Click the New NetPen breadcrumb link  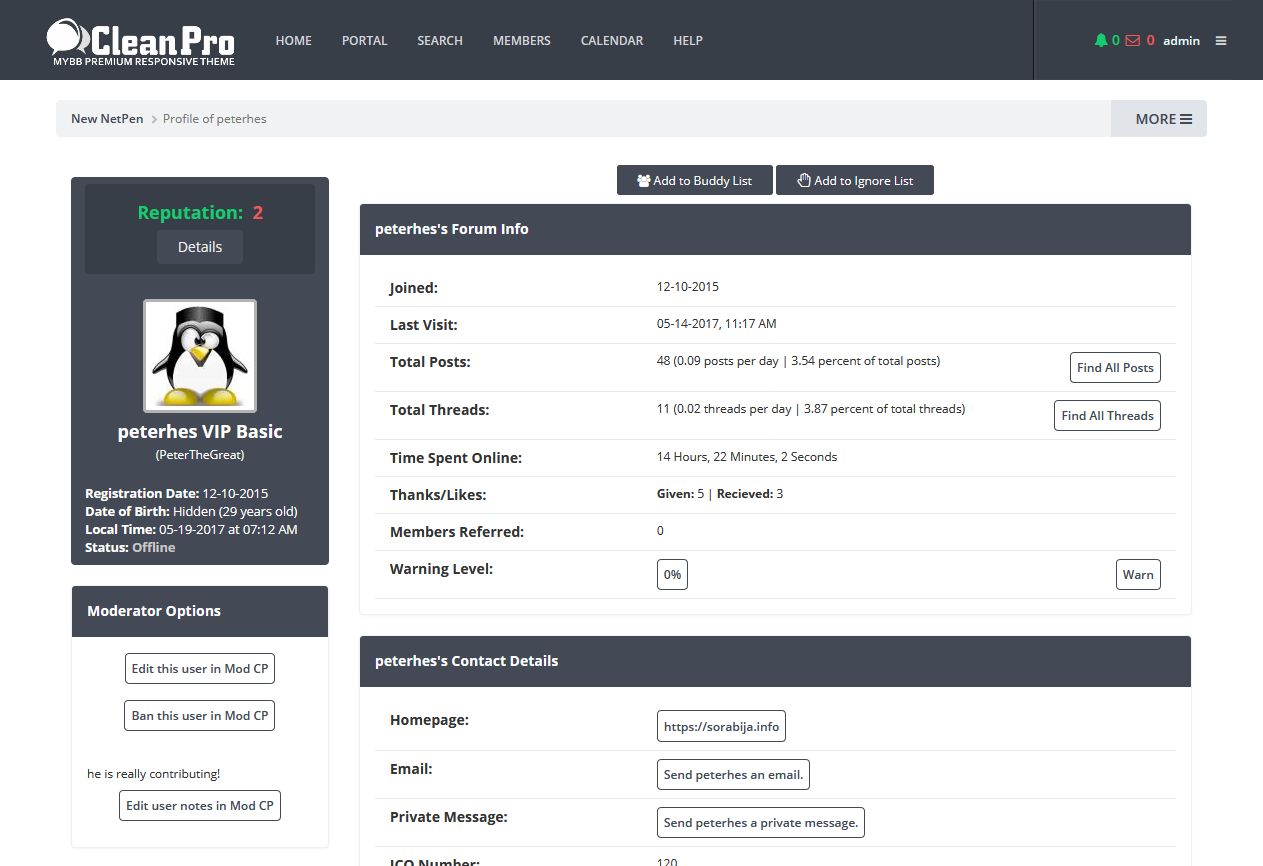click(107, 119)
